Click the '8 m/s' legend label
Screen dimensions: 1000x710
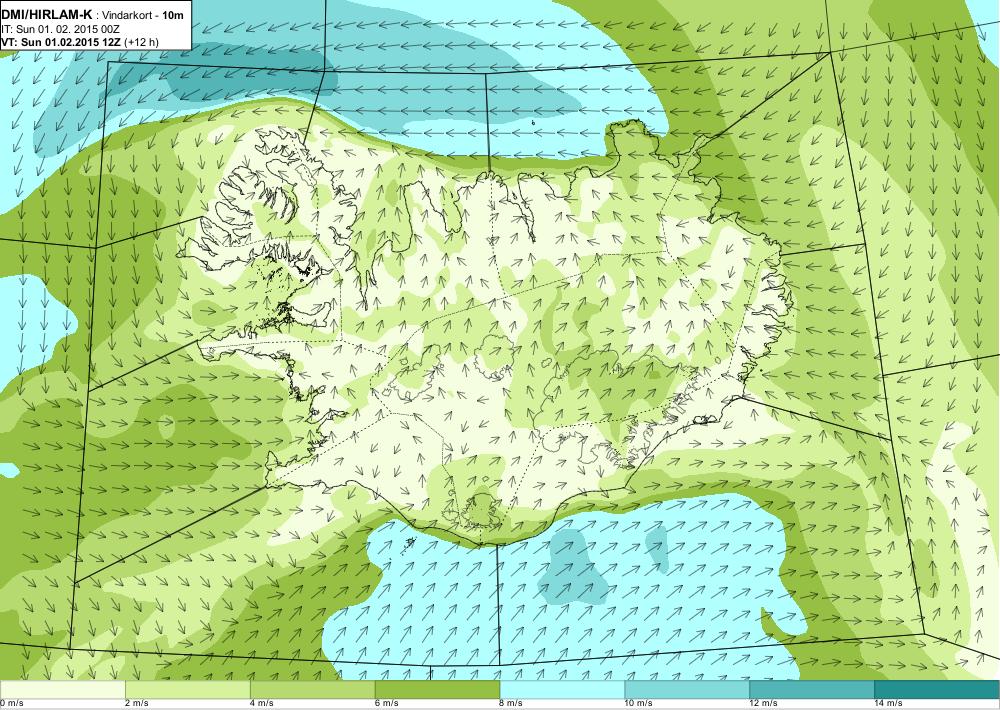tap(511, 704)
